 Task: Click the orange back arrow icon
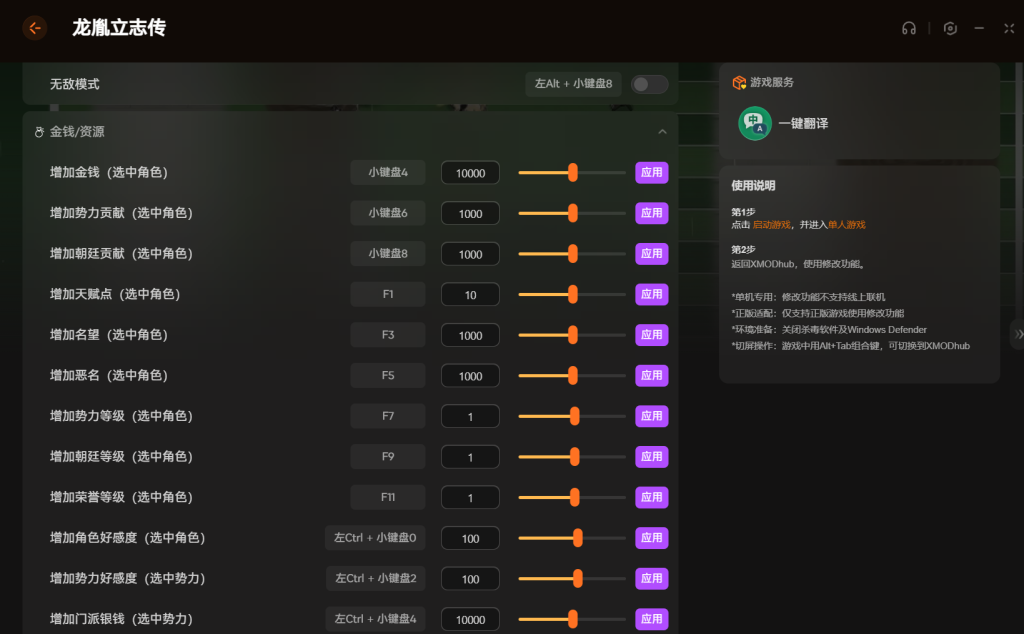pos(35,28)
